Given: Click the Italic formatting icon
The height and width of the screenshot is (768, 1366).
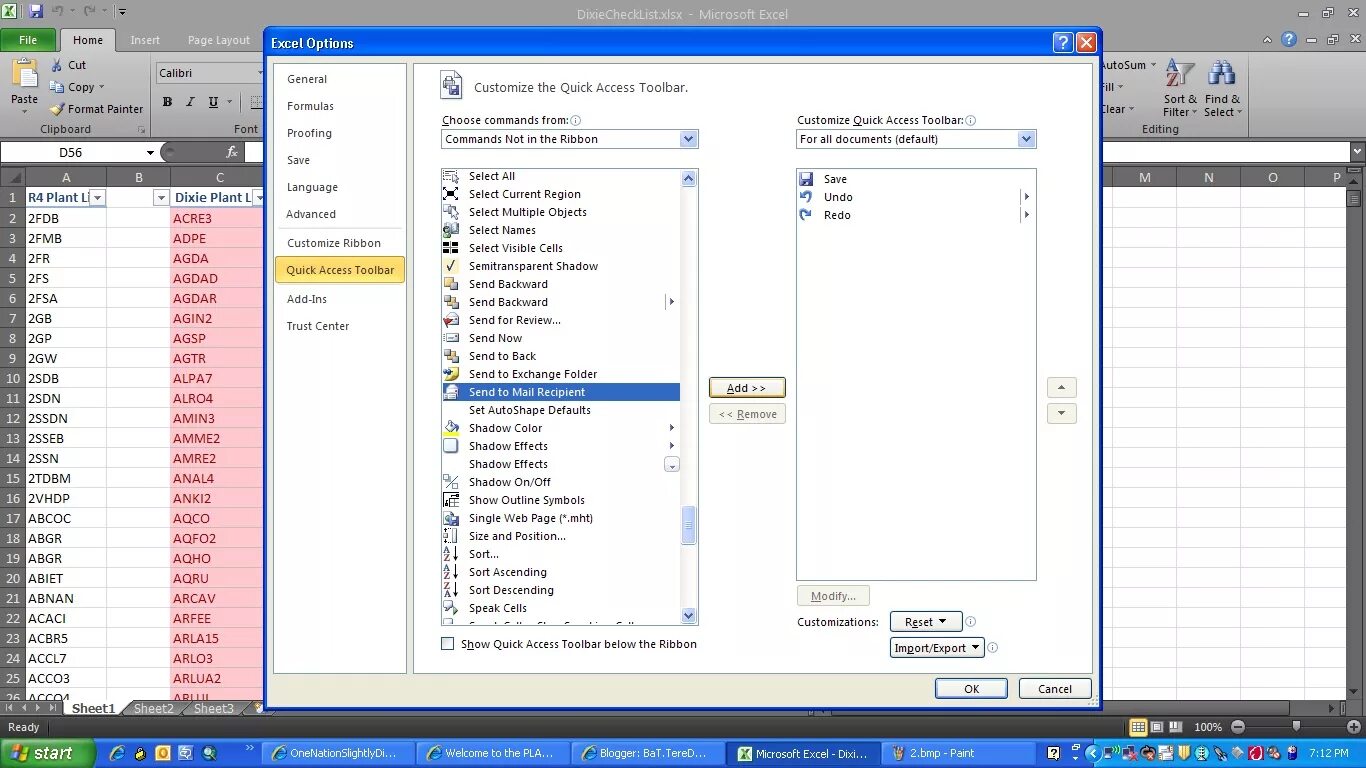Looking at the screenshot, I should tap(189, 102).
